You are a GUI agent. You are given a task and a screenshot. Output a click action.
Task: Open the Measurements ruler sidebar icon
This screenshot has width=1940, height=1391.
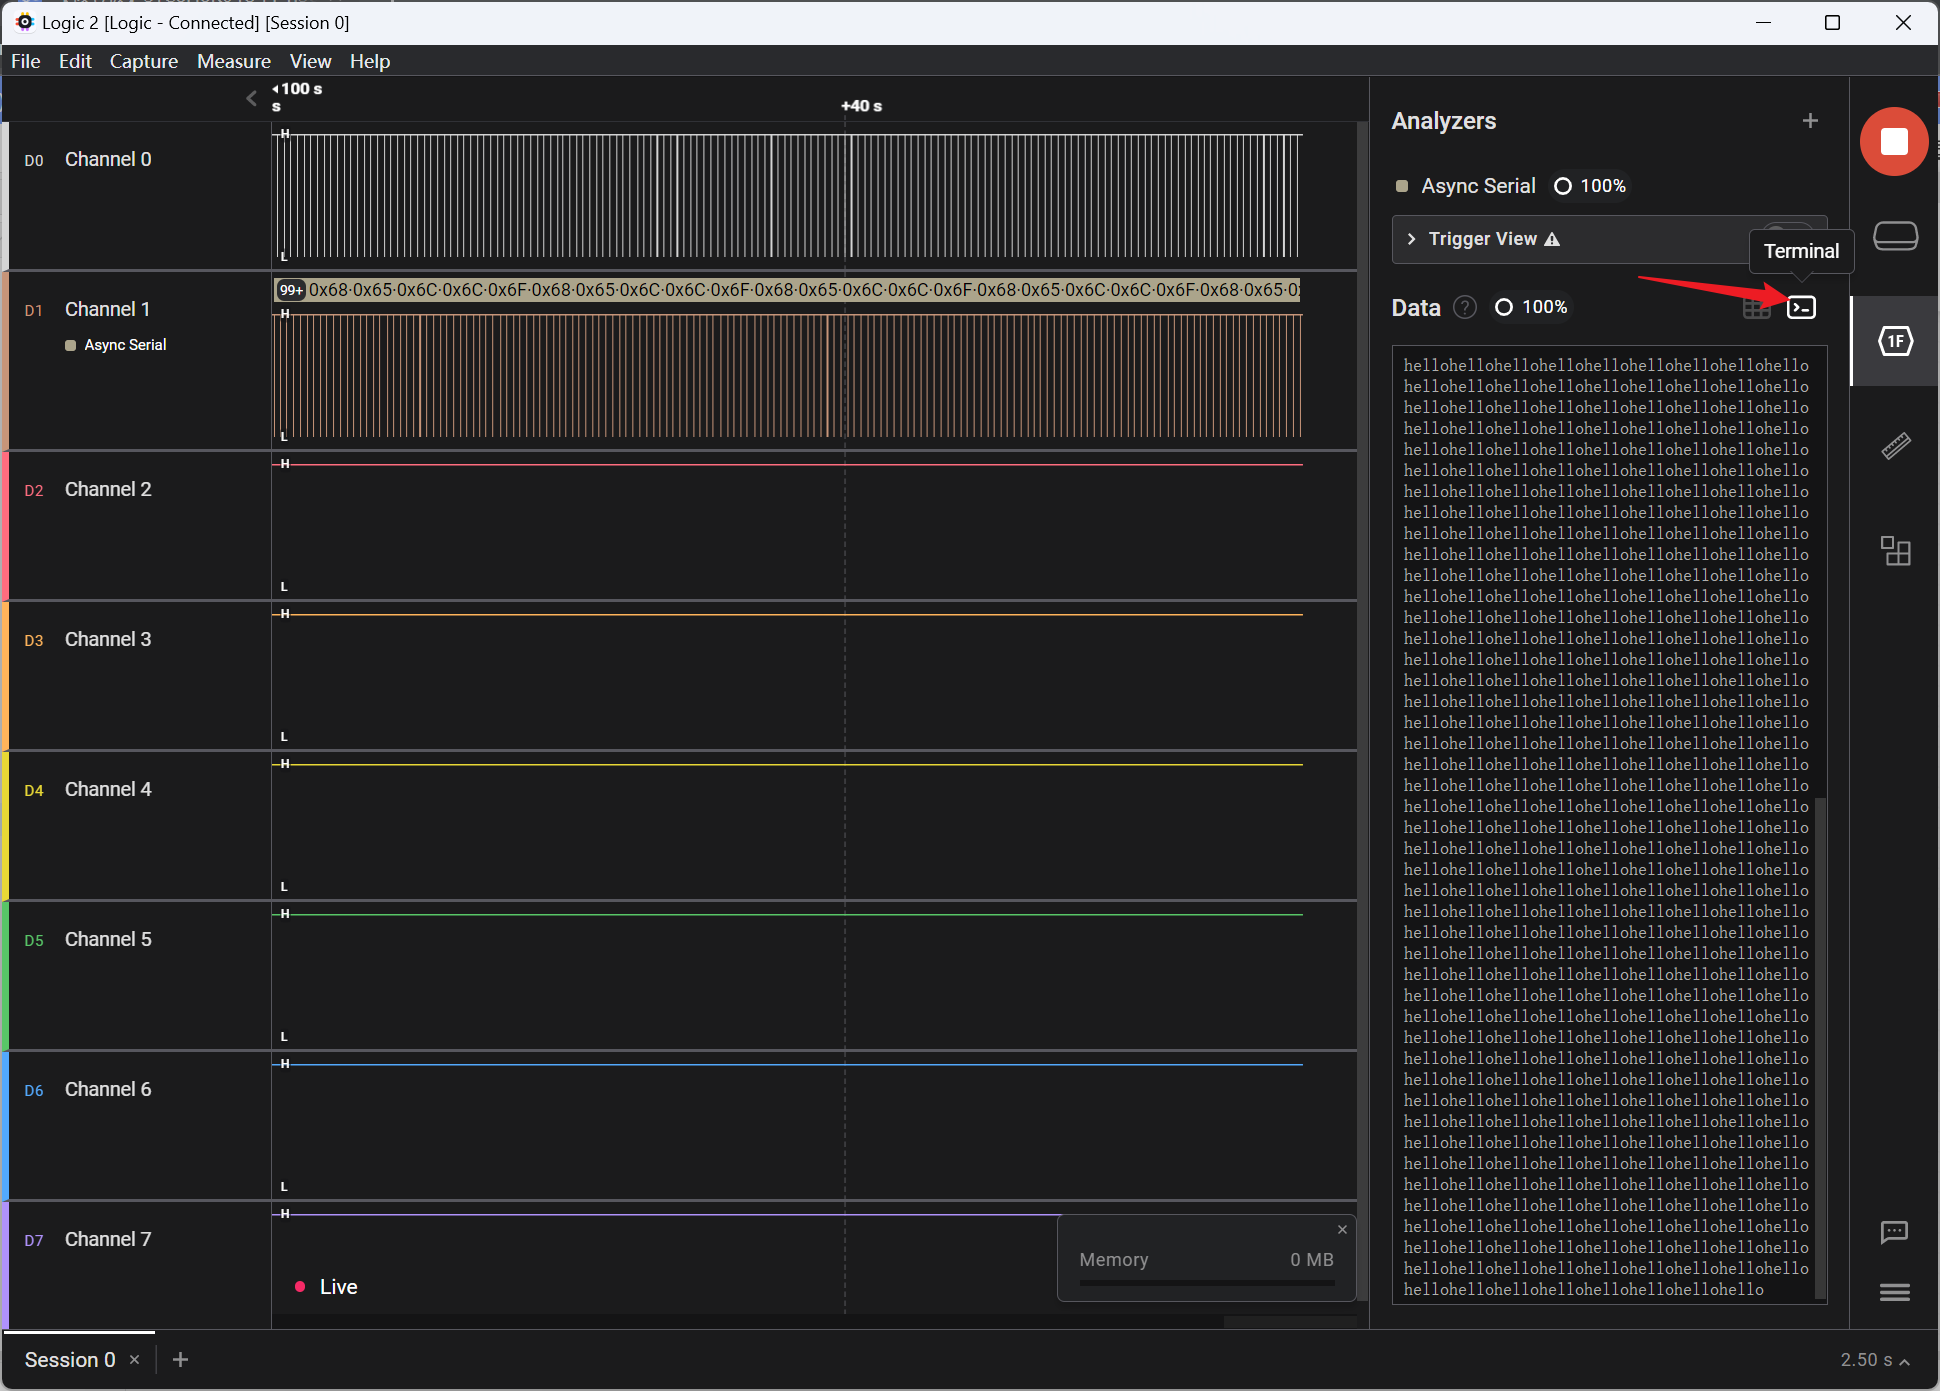click(1895, 446)
